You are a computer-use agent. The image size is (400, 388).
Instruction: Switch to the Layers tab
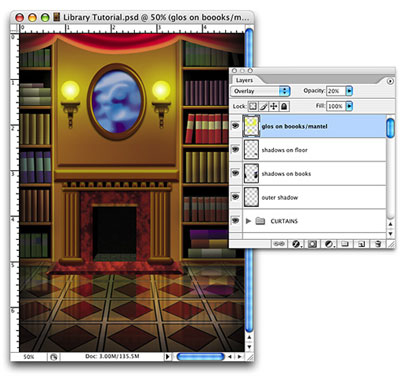pos(244,80)
